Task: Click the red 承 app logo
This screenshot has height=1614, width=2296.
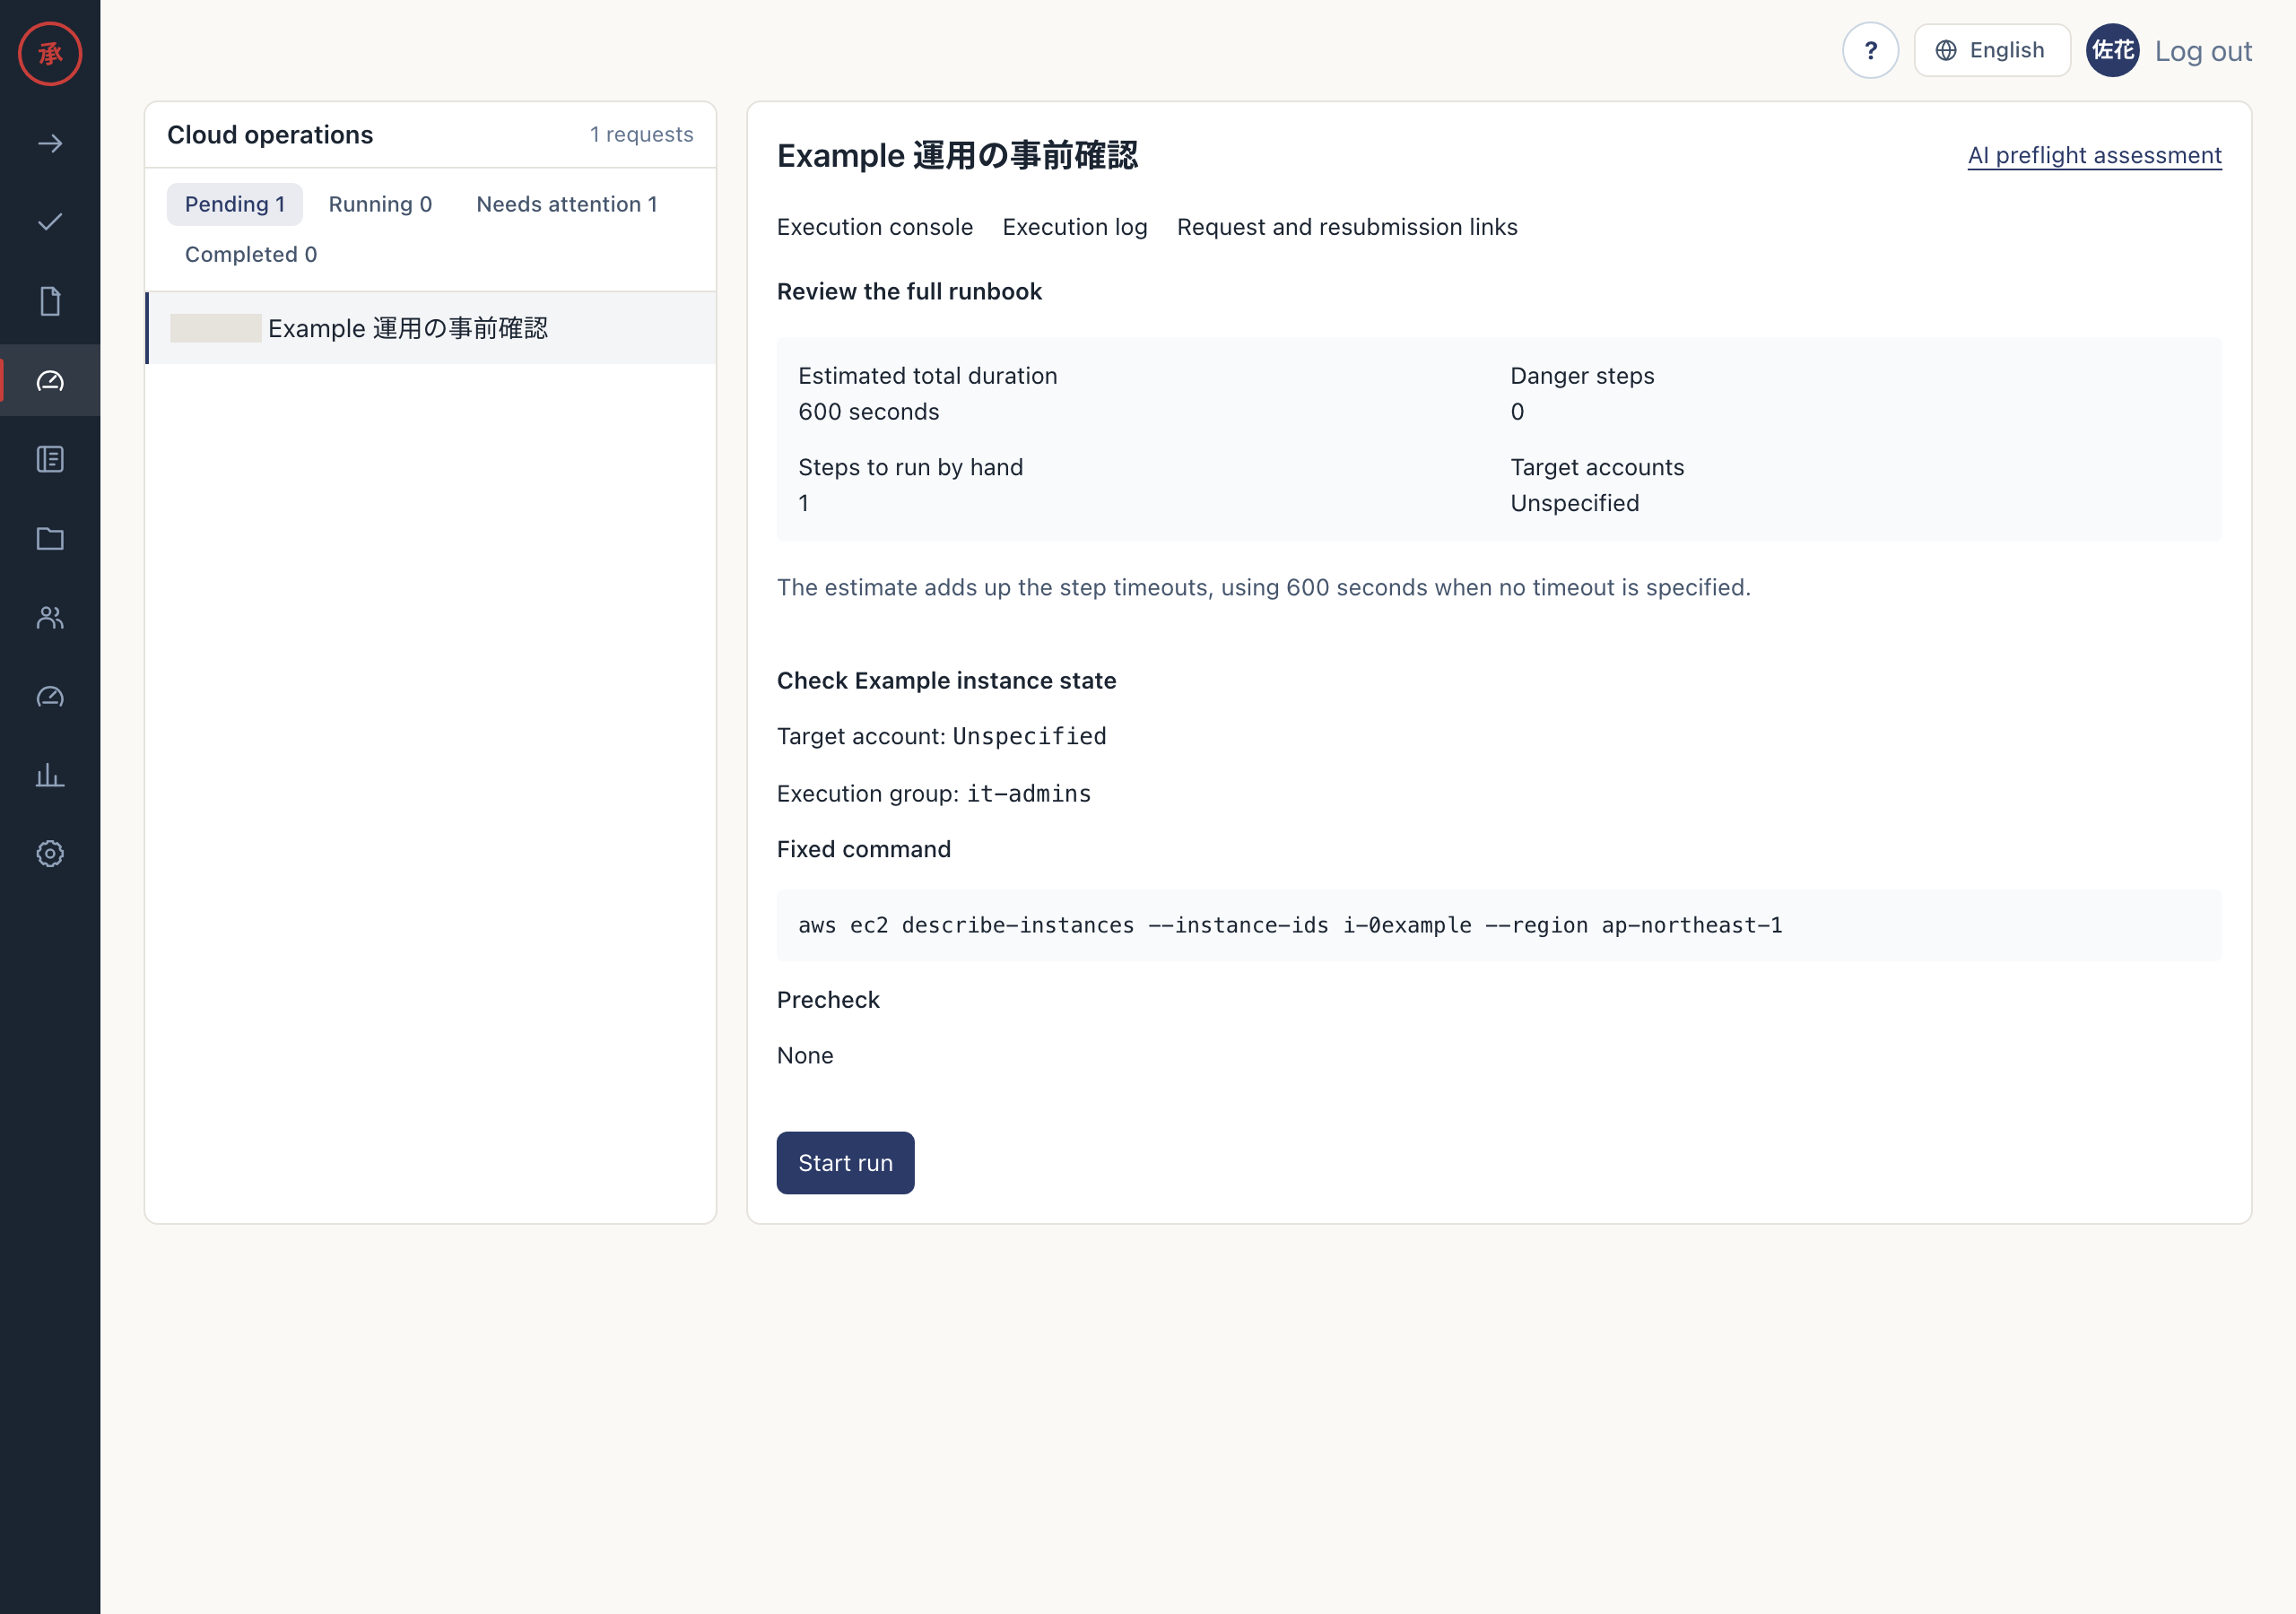Action: coord(50,53)
